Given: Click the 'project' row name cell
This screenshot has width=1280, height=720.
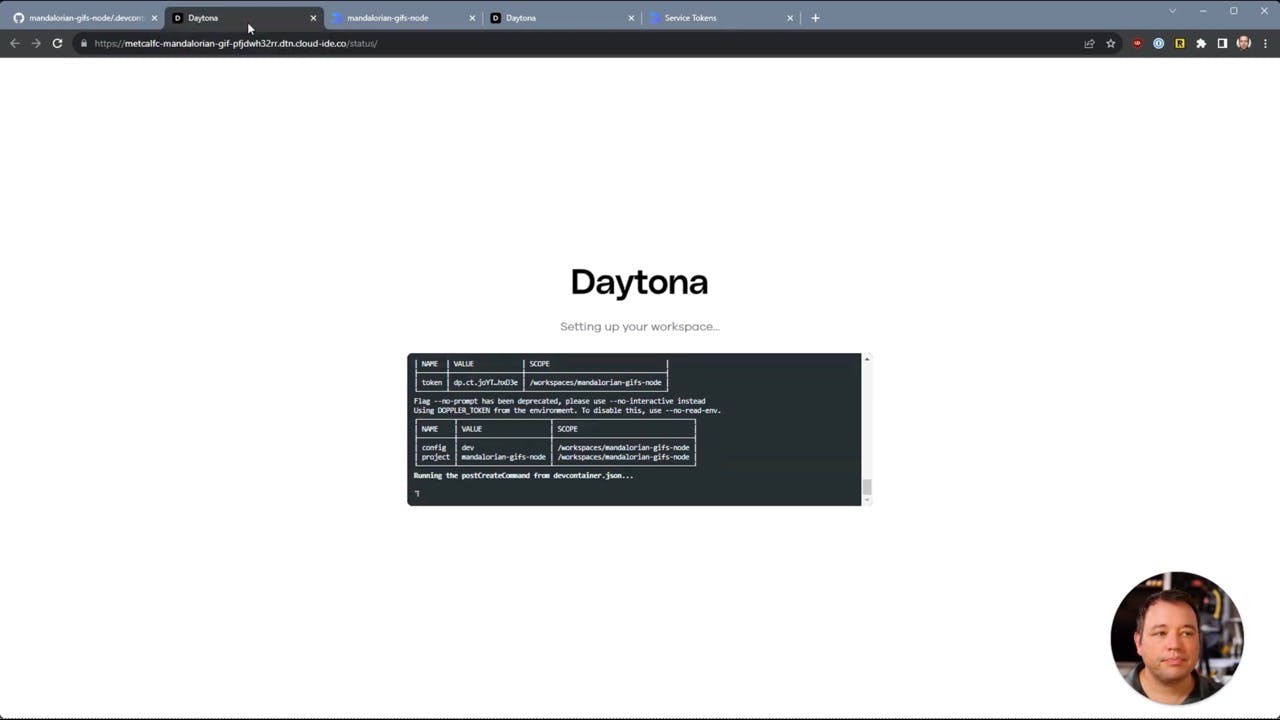Looking at the screenshot, I should (435, 457).
